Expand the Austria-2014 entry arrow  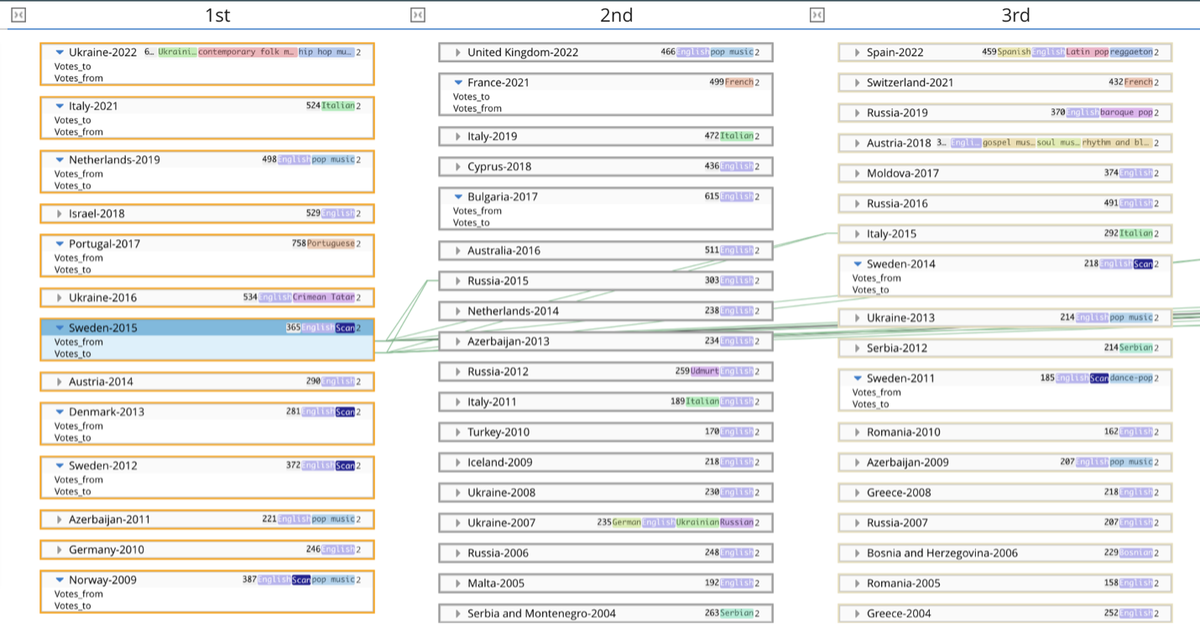coord(60,382)
